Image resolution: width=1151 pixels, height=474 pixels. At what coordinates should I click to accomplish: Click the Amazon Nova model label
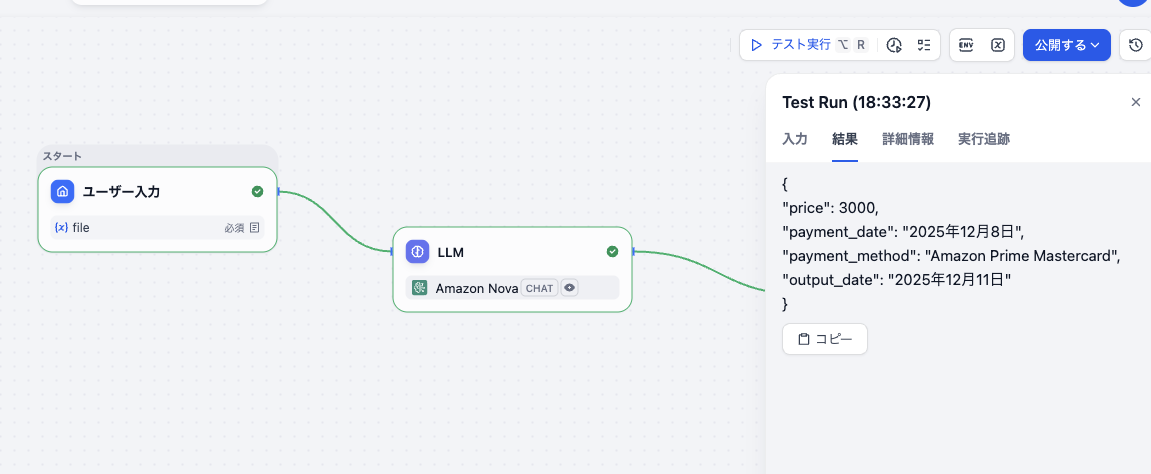476,288
